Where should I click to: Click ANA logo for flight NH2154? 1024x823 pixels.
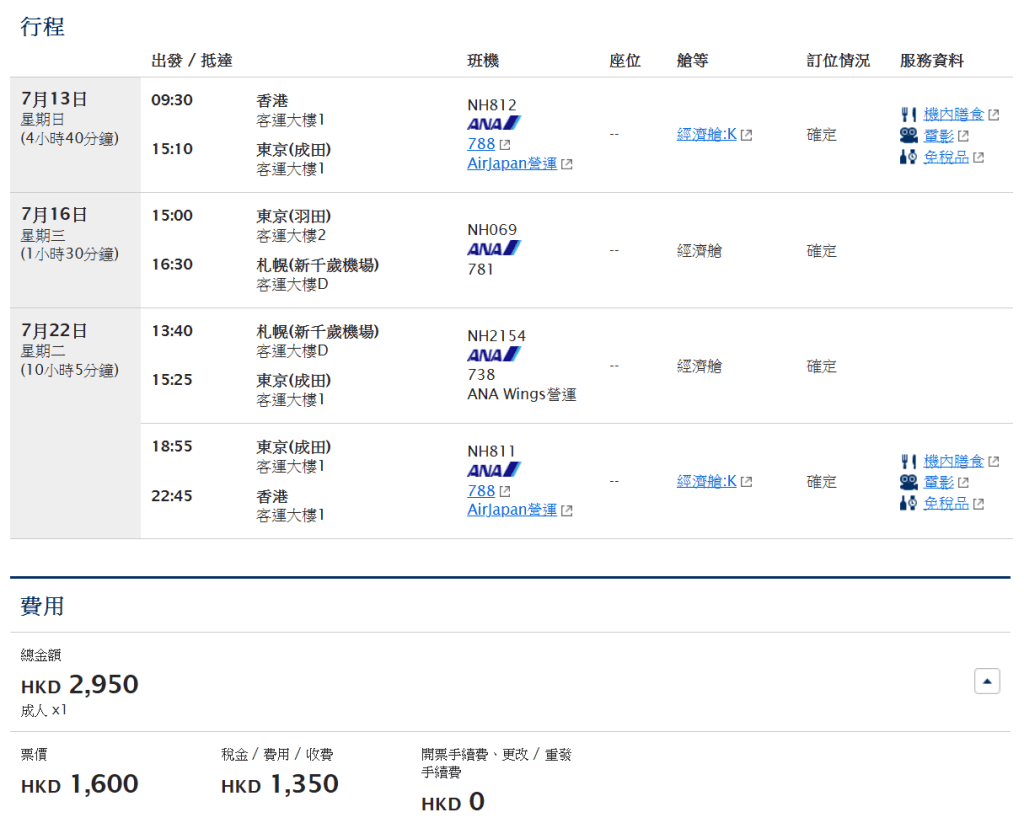pyautogui.click(x=494, y=355)
